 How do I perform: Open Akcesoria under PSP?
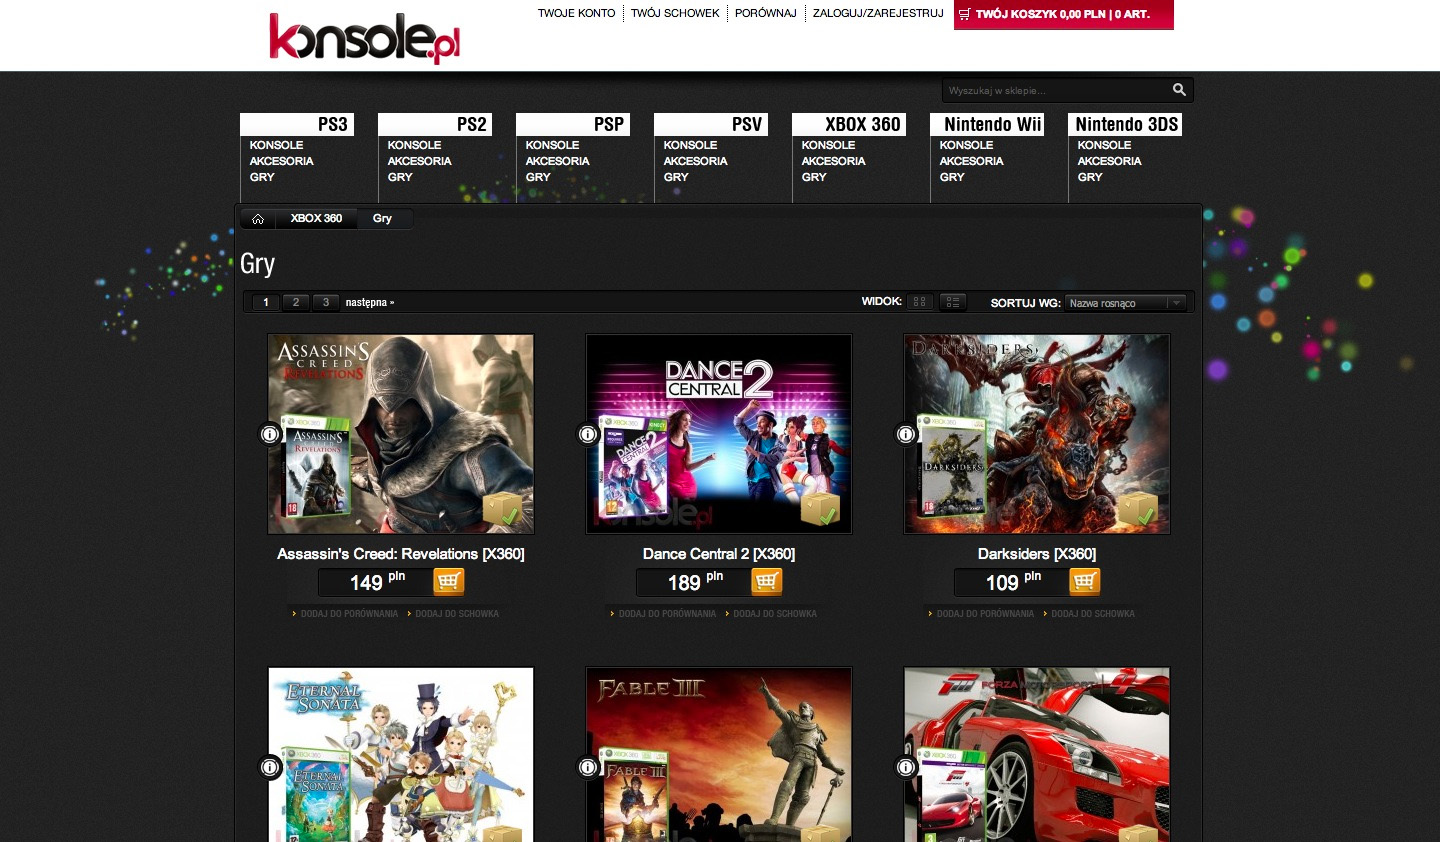[x=557, y=161]
